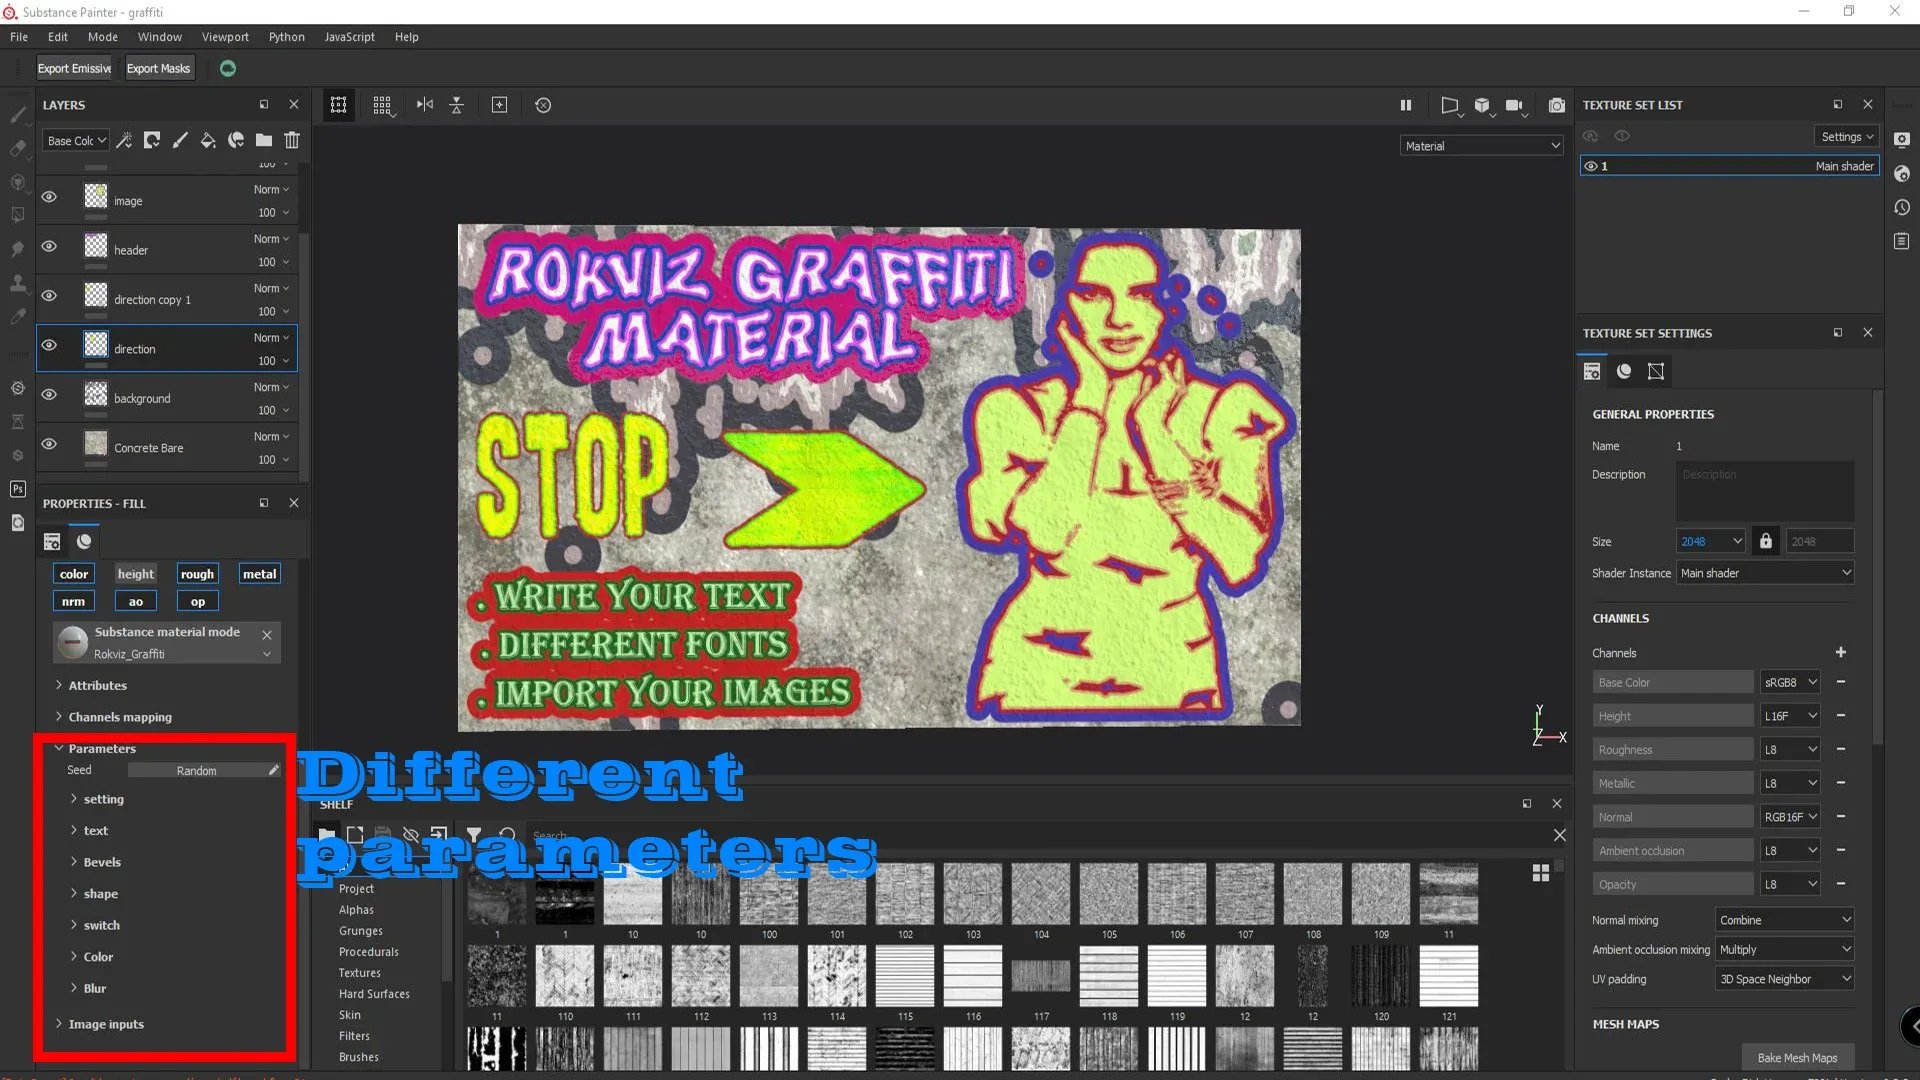
Task: Open the filter funnel in Shelf
Action: tap(474, 834)
